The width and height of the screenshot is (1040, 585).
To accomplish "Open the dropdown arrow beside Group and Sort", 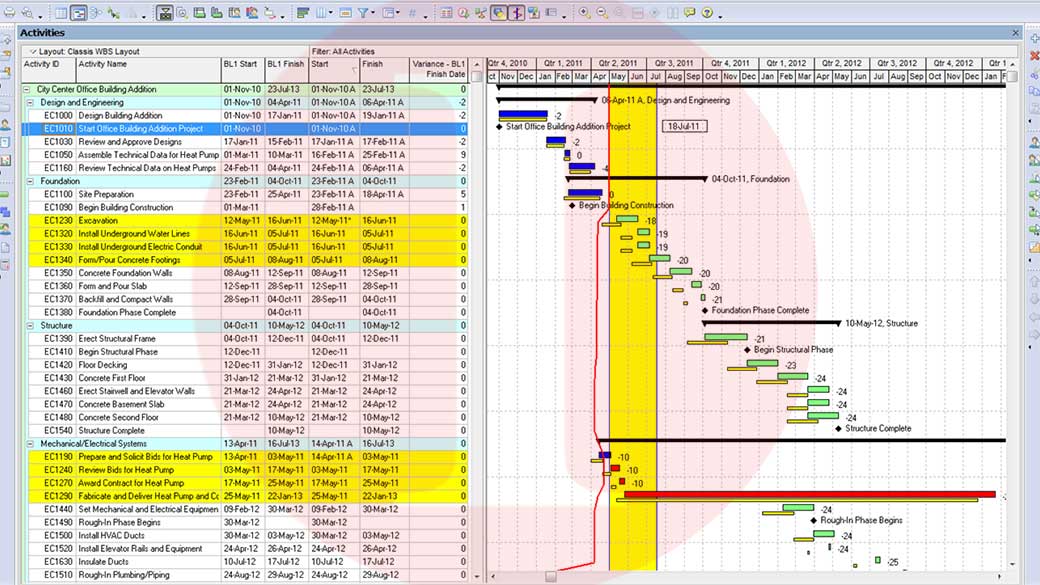I will click(399, 13).
